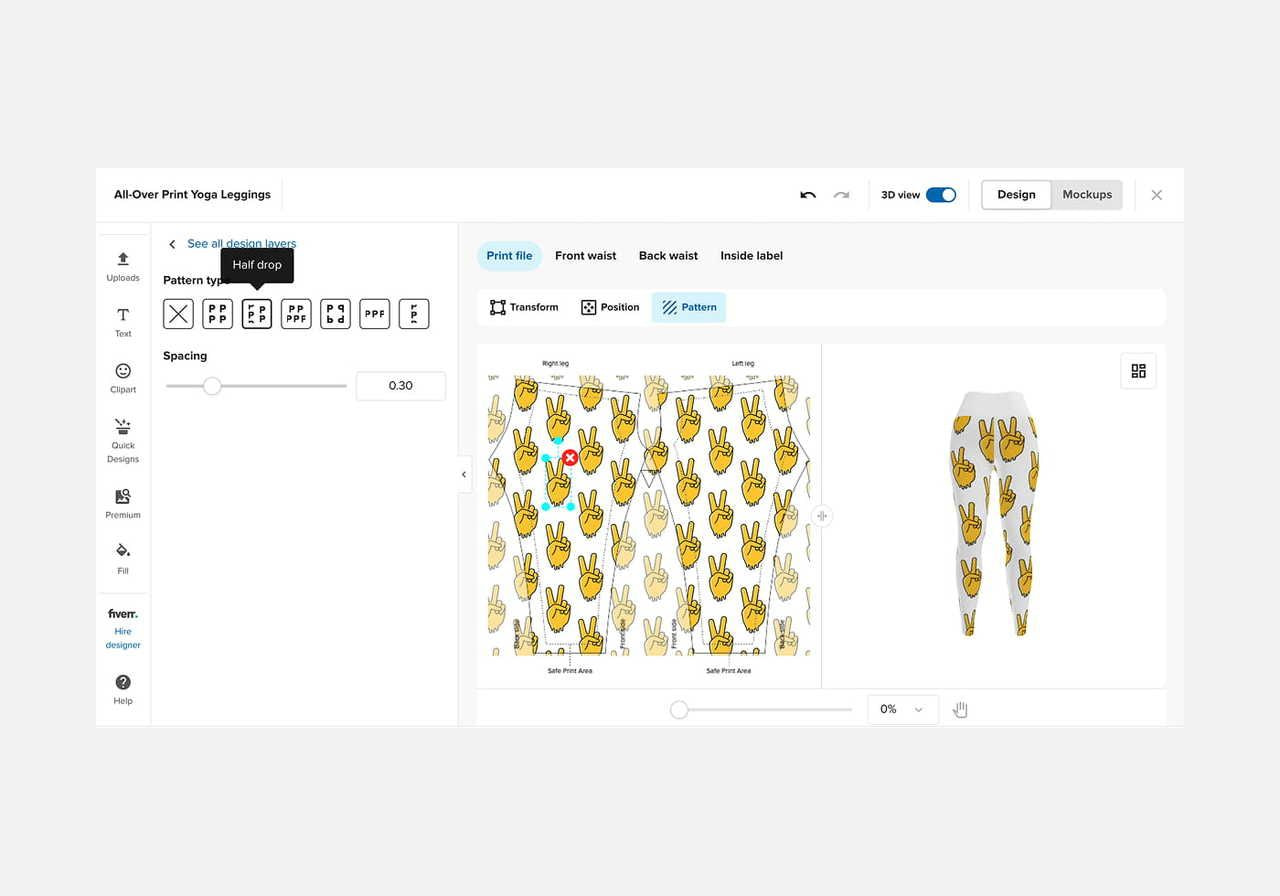
Task: Open the Inside label tab
Action: [751, 255]
